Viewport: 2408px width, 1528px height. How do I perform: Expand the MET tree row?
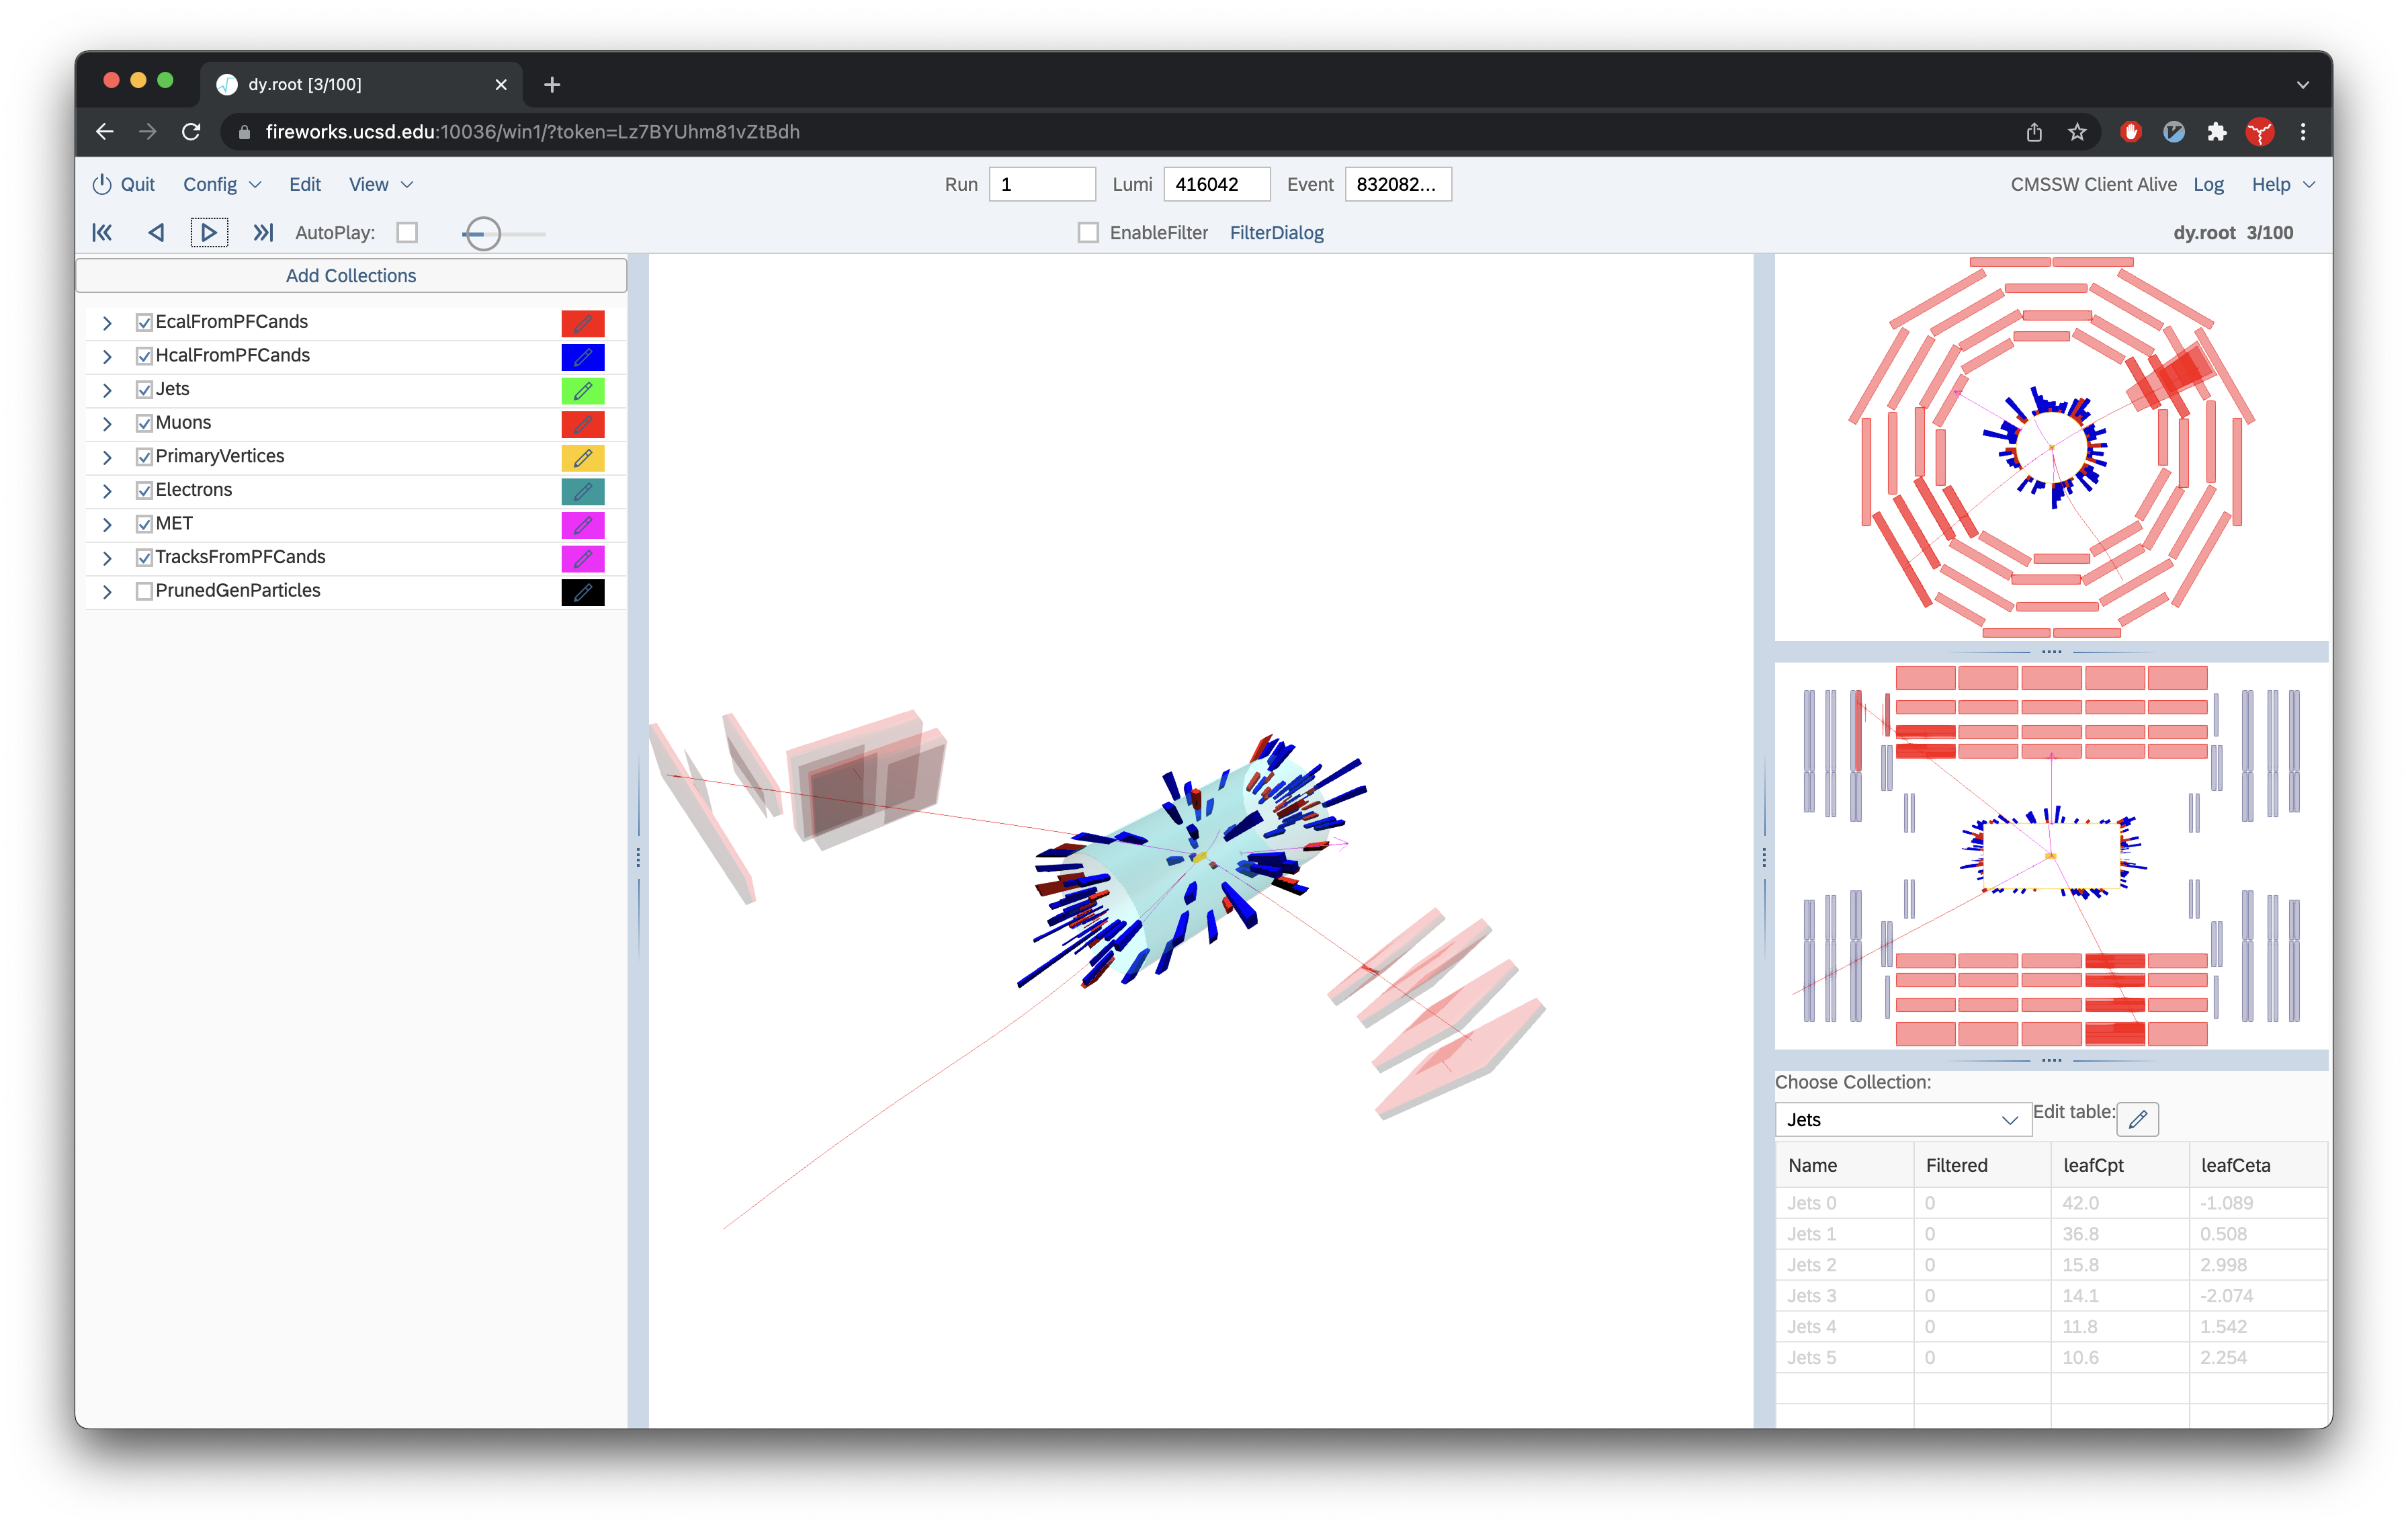(107, 525)
